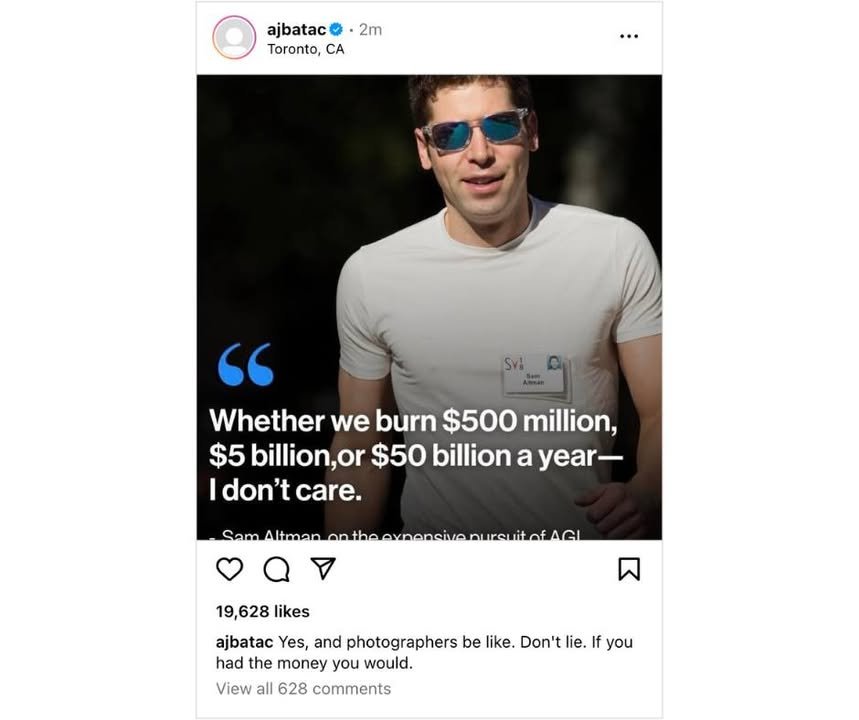Like the post with the heart icon
This screenshot has height=720, width=859.
click(x=230, y=569)
